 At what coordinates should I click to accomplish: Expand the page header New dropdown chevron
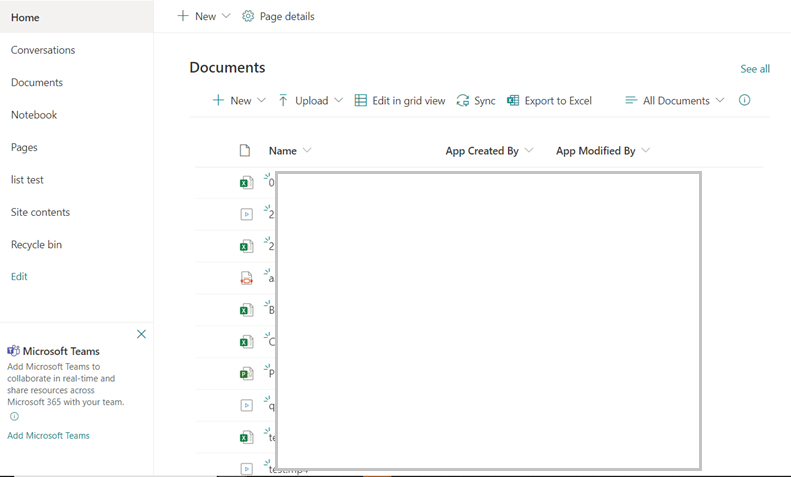(226, 16)
